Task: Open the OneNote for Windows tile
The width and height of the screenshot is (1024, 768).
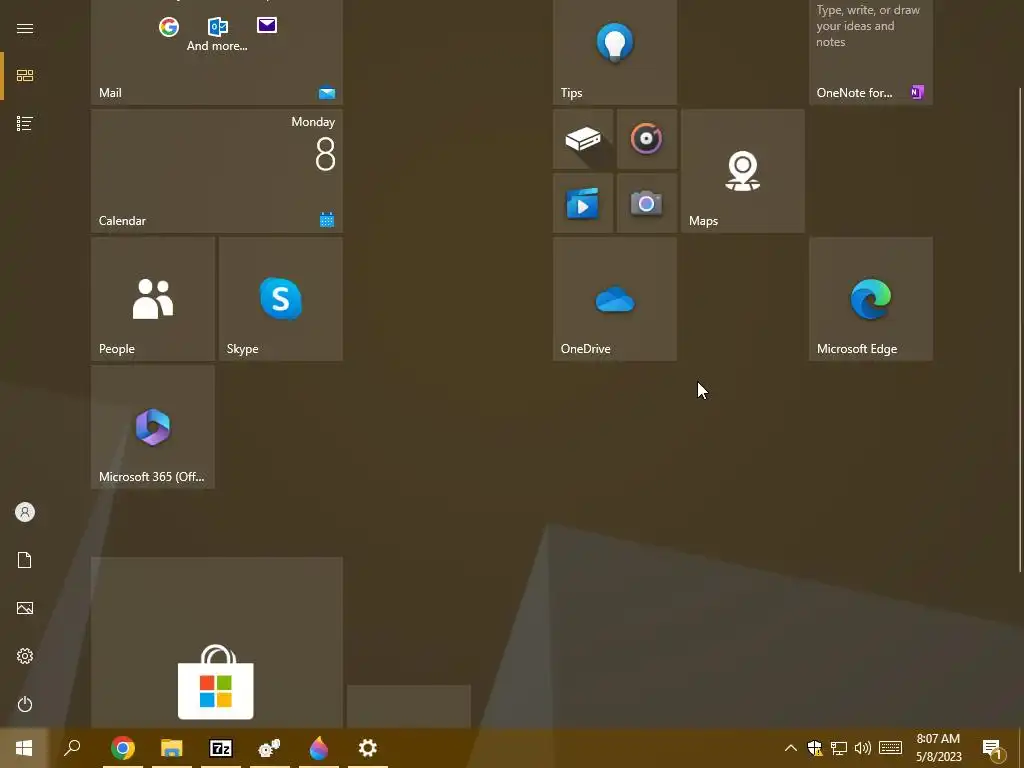Action: [871, 52]
